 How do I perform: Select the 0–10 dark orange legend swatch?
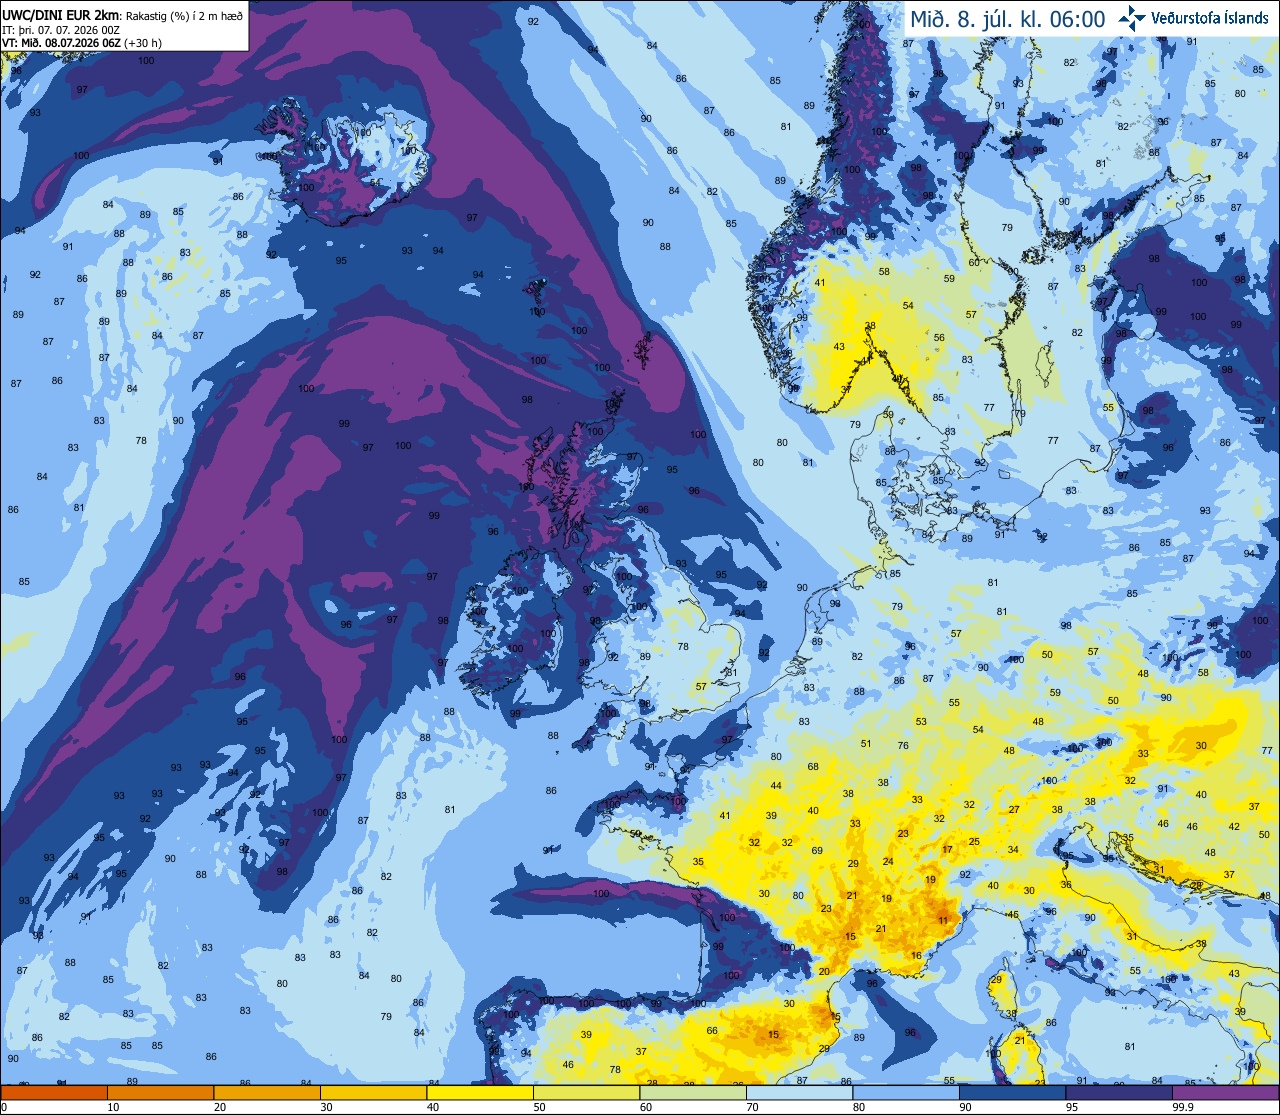coord(54,1093)
